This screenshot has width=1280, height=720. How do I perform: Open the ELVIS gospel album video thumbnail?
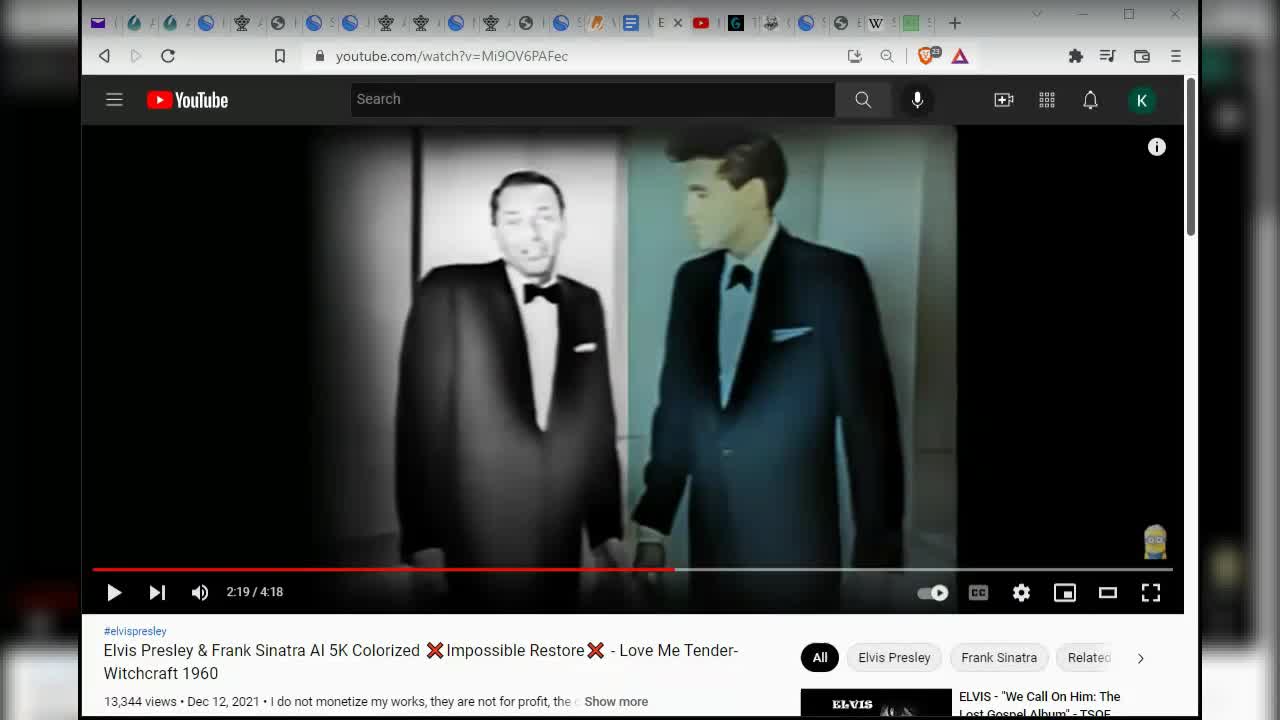coord(876,703)
